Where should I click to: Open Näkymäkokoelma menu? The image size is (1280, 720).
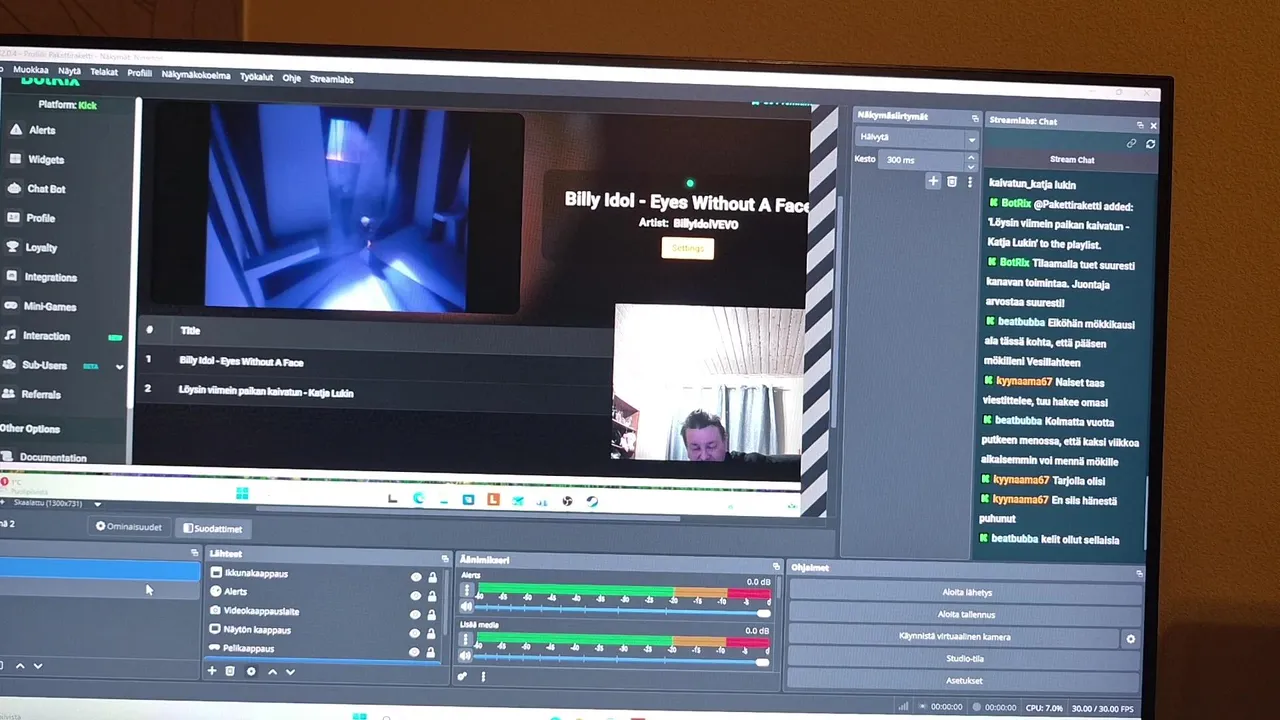(196, 75)
